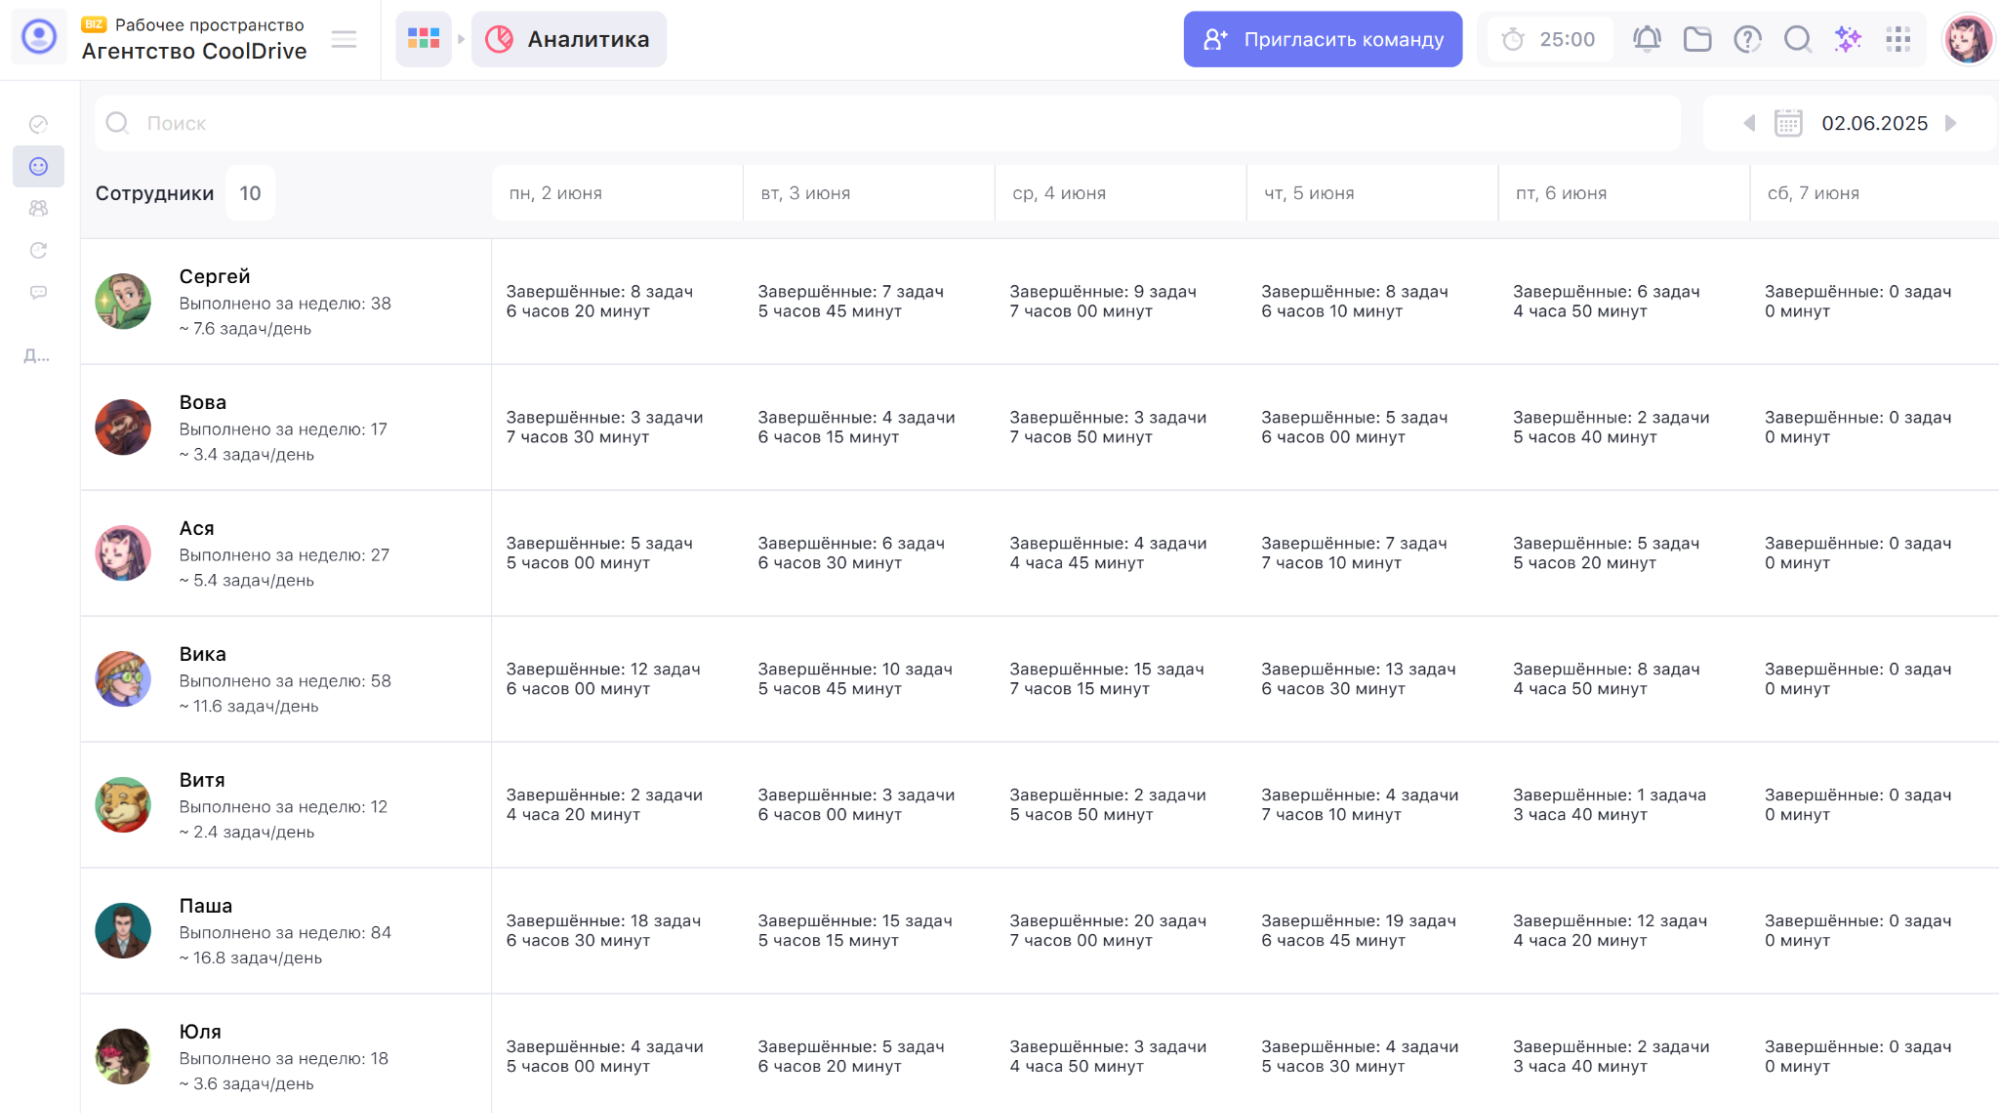The height and width of the screenshot is (1113, 1999).
Task: Open the calendar date picker 02.06.2025
Action: (x=1851, y=123)
